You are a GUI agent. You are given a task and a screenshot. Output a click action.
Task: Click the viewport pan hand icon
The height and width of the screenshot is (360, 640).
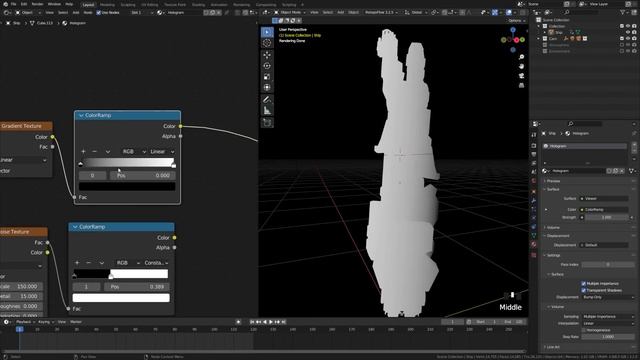521,66
